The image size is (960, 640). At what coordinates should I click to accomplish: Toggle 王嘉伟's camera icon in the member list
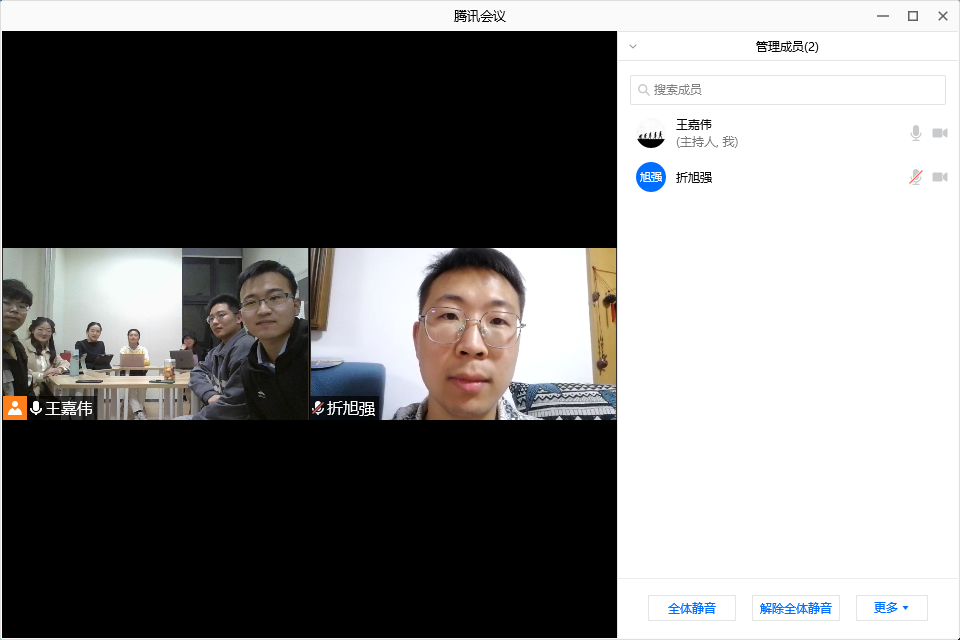[940, 133]
